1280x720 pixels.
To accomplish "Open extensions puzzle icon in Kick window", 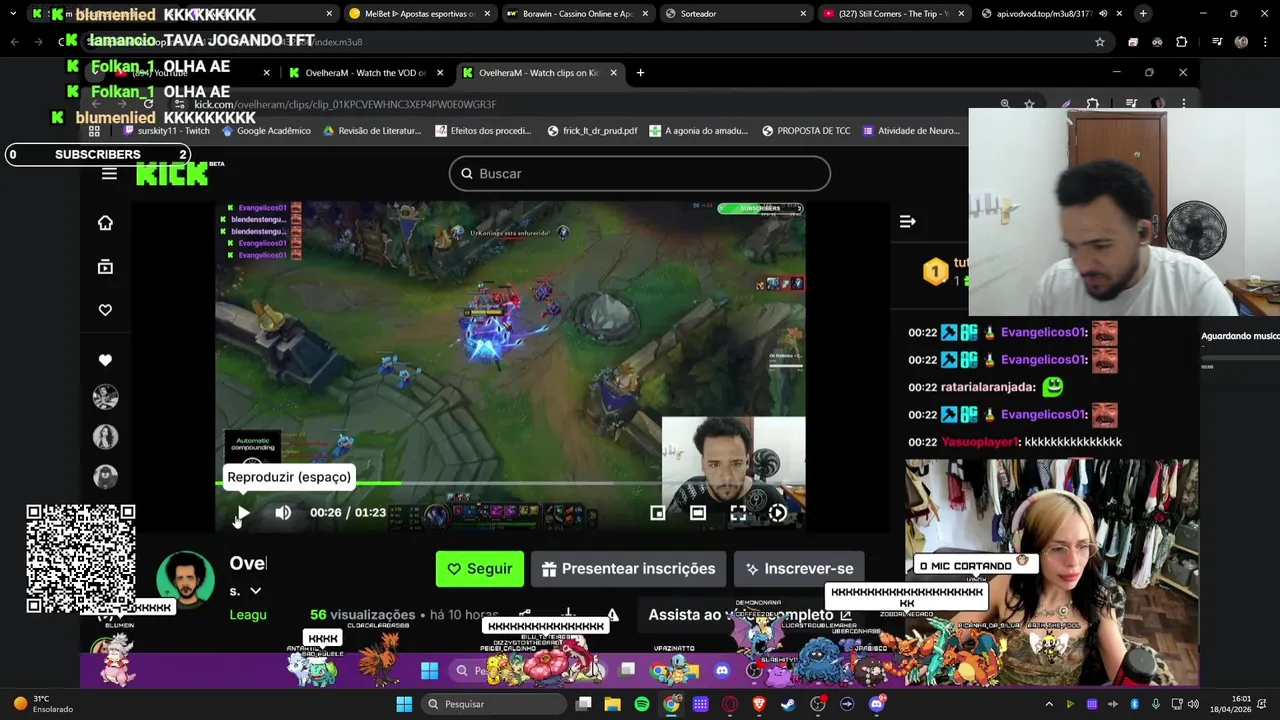I will (1092, 104).
